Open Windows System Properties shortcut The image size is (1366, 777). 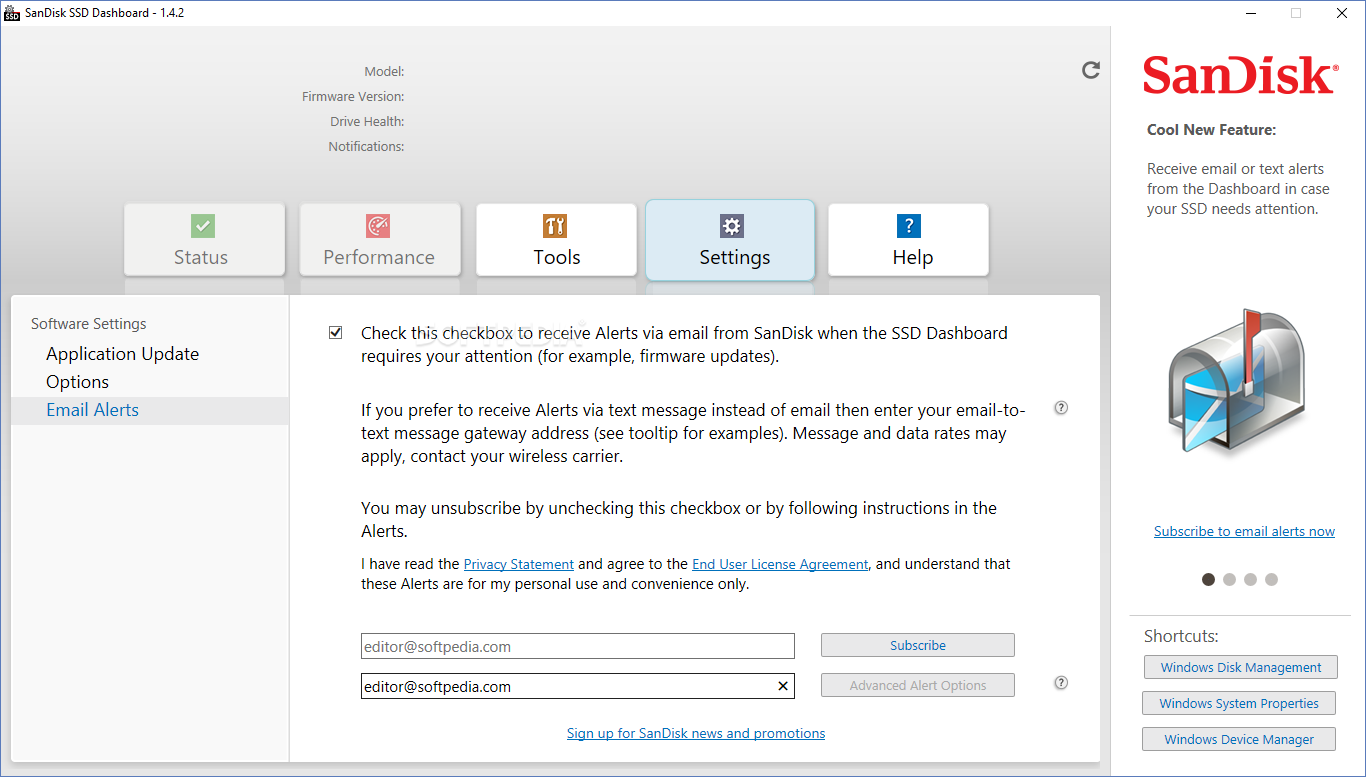click(1239, 703)
